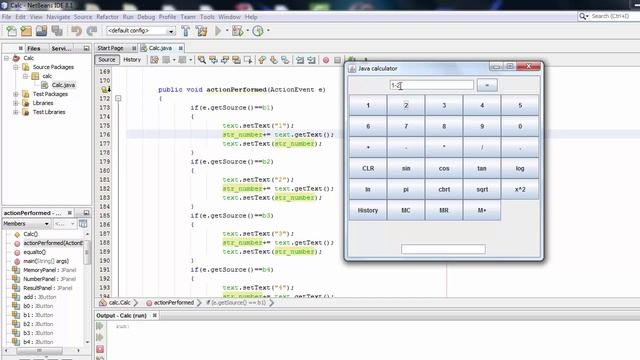The height and width of the screenshot is (360, 640).
Task: Toggle Highlight Search icon in editor toolbar
Action: coord(236,60)
